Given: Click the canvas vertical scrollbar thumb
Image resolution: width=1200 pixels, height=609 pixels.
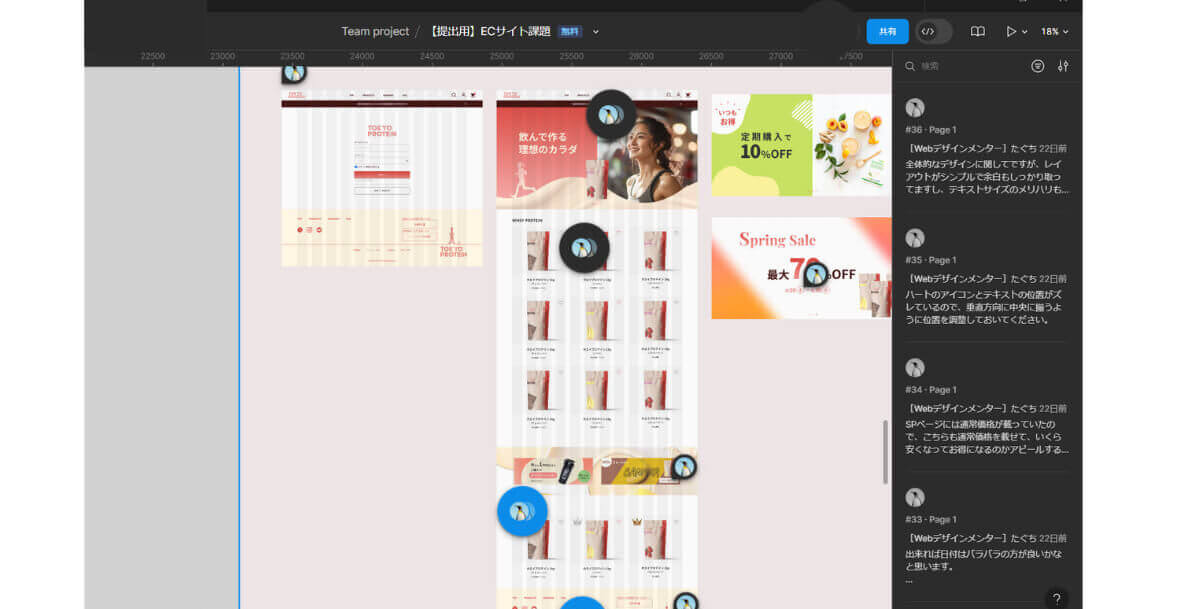Looking at the screenshot, I should tap(885, 452).
